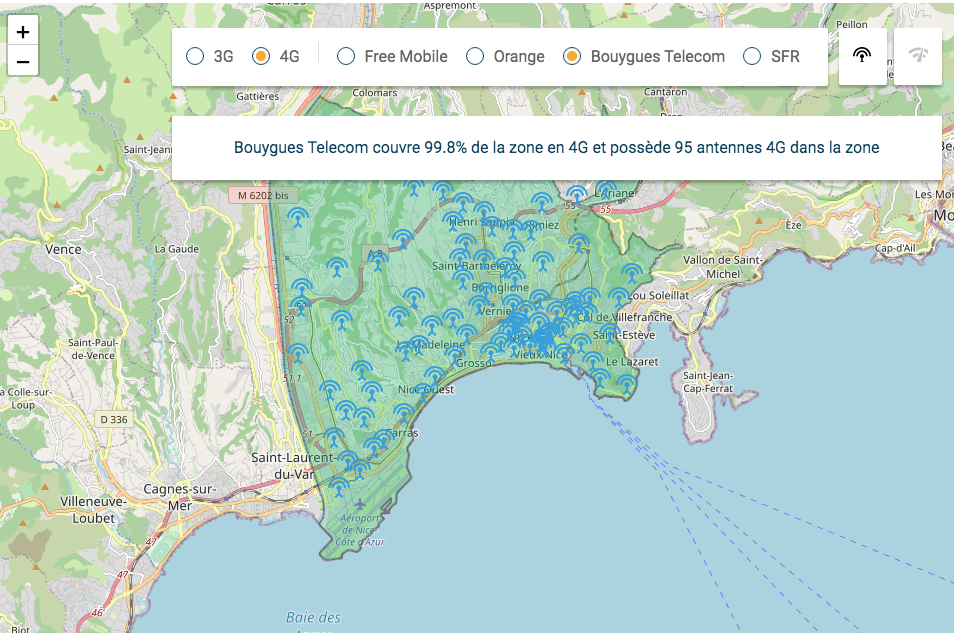The image size is (954, 633).
Task: Select SFR as operator
Action: [753, 57]
